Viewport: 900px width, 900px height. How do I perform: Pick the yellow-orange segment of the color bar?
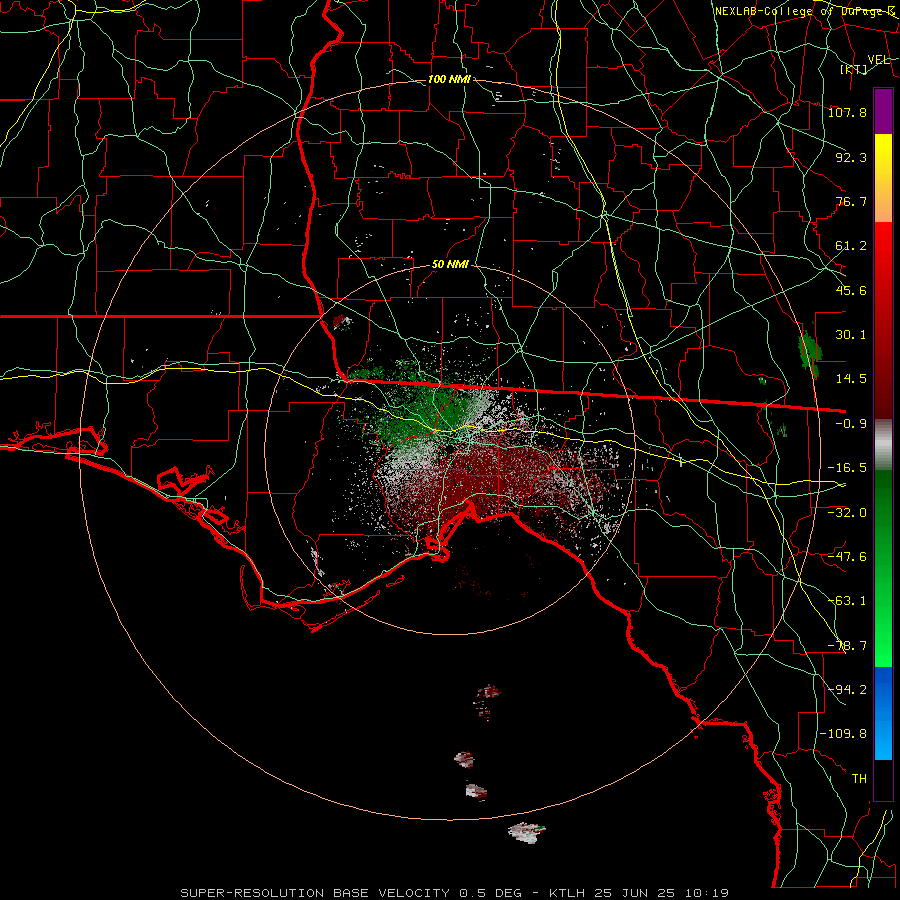click(x=883, y=178)
